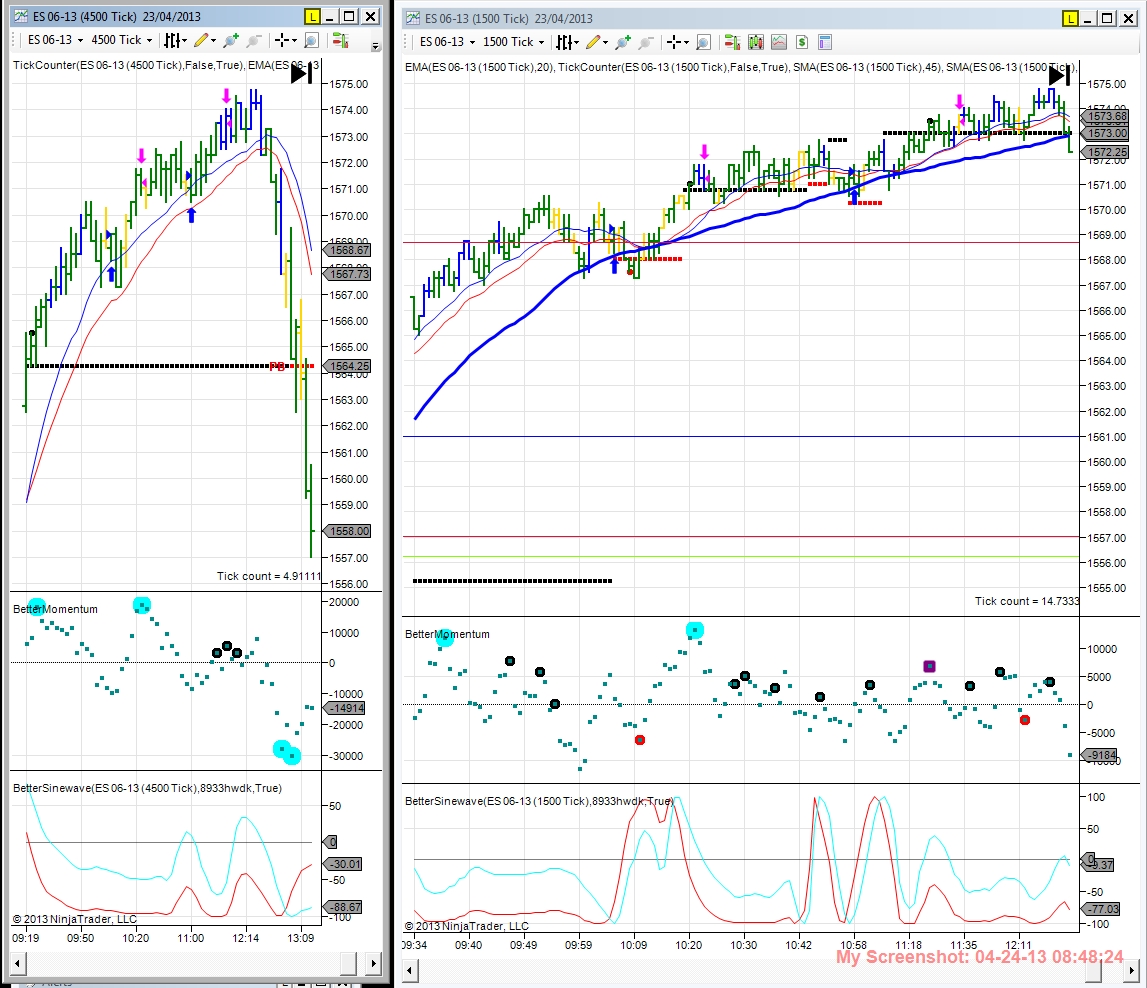Jump to latest bar in 4500 Tick chart

coord(301,73)
